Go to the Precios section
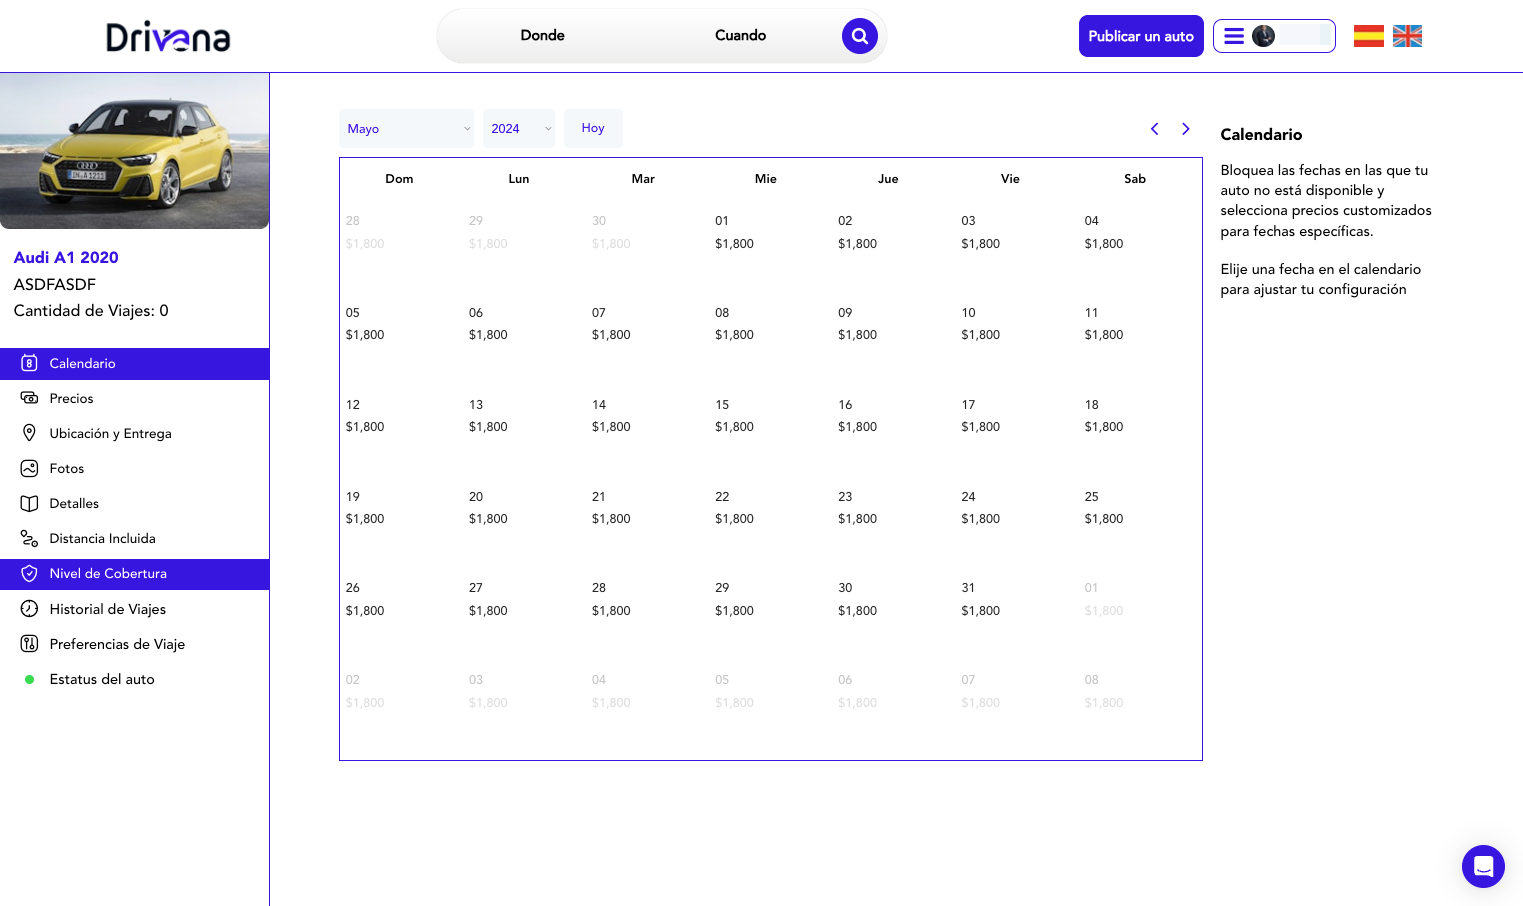The height and width of the screenshot is (906, 1523). click(x=135, y=398)
